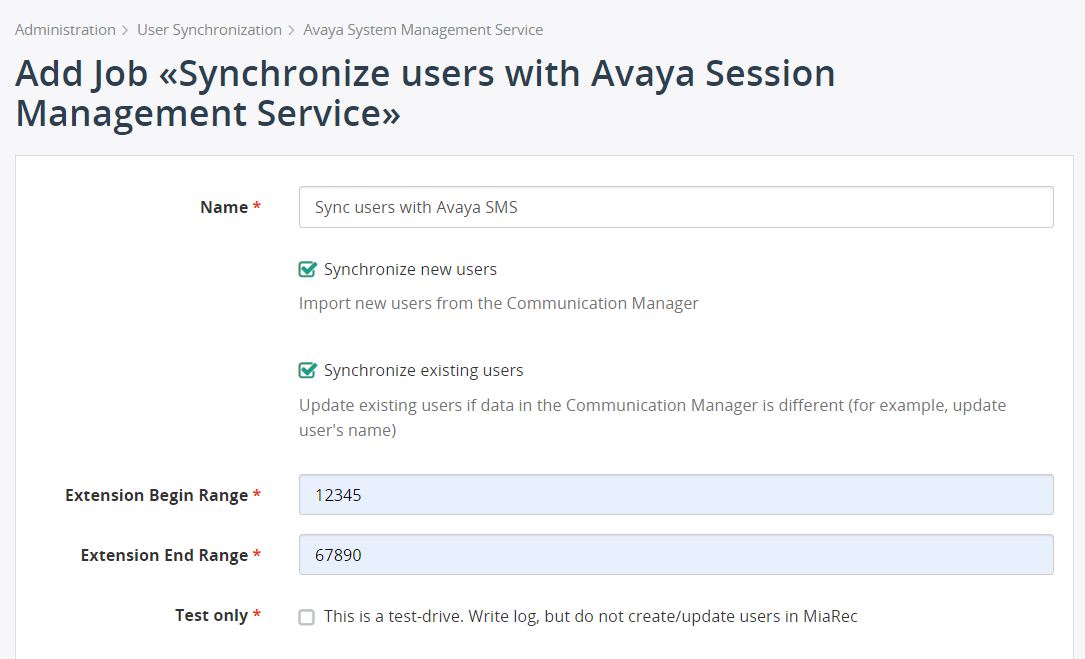
Task: Click the Synchronize new users label
Action: (x=410, y=269)
